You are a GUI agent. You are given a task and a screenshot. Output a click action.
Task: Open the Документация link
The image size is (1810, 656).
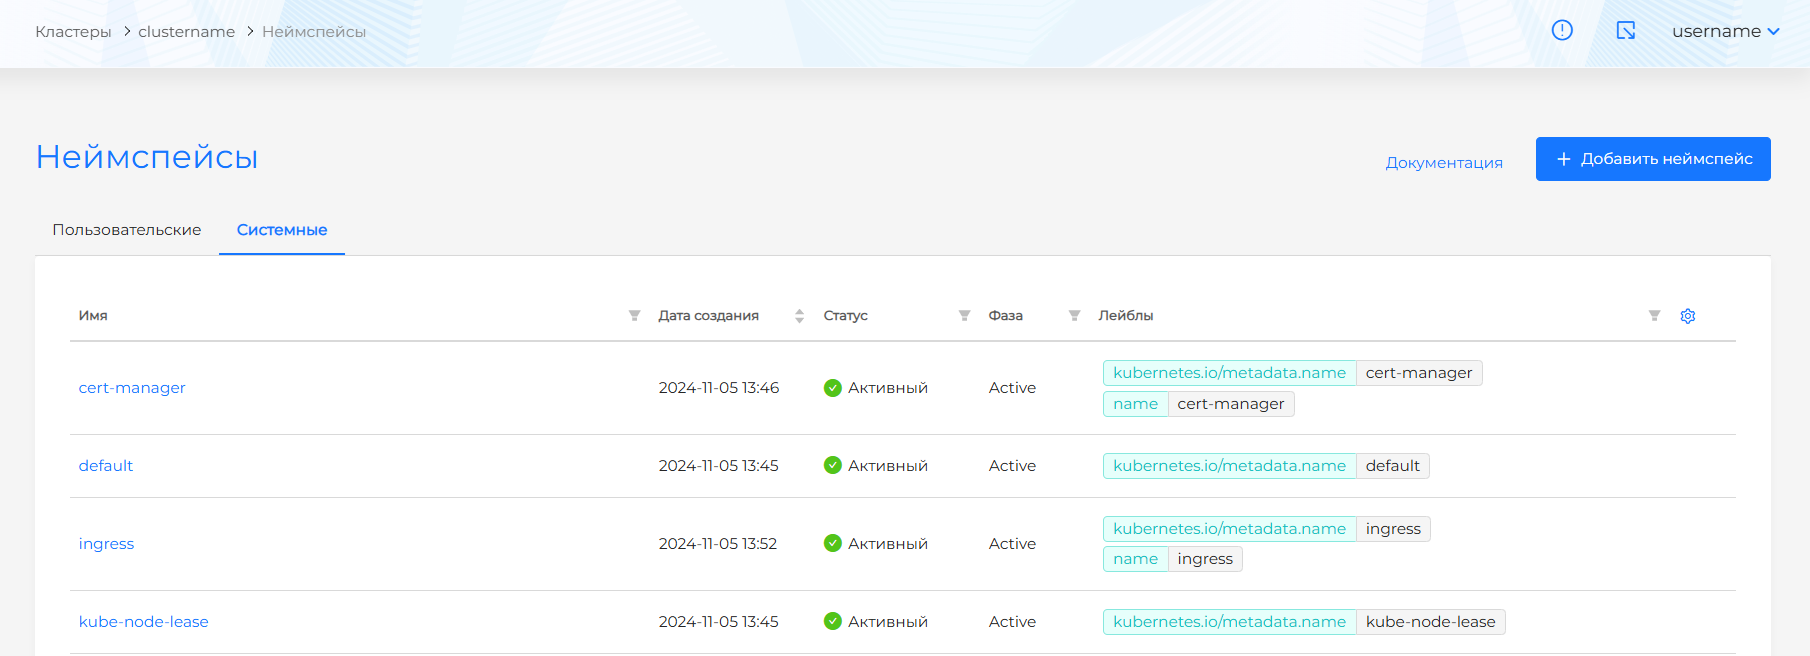pos(1444,163)
